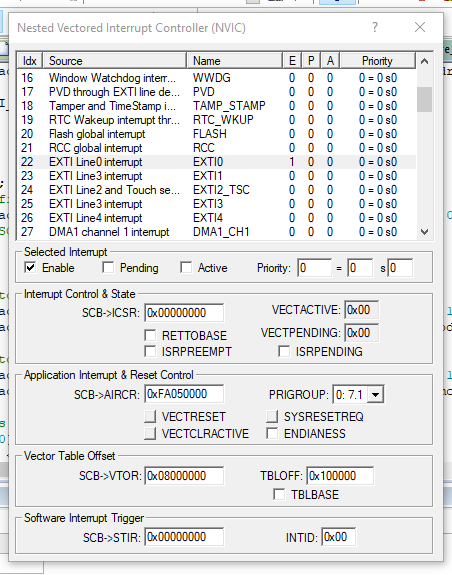Select the TAMP_STAMP interrupt row
Viewport: 452px width, 575px height.
coord(217,106)
